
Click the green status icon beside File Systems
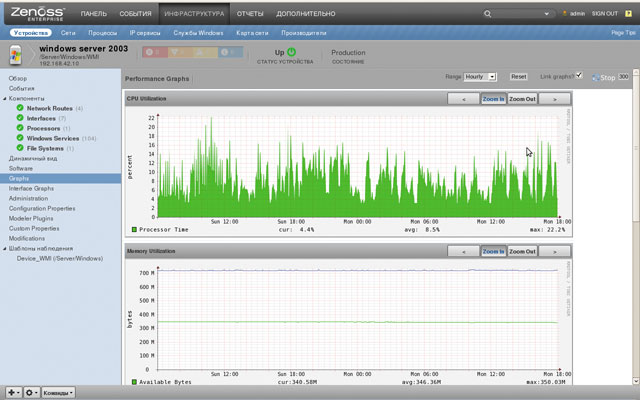pos(20,148)
